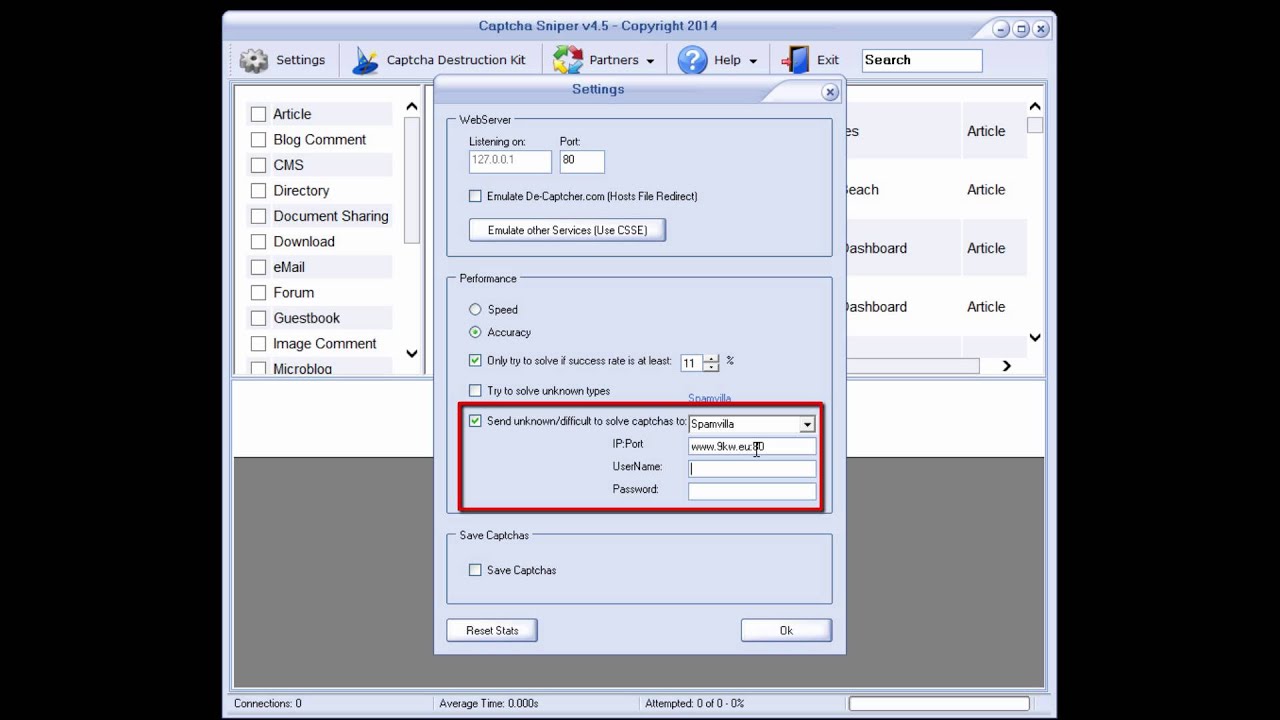Click the WebServer Port field
Image resolution: width=1280 pixels, height=720 pixels.
[582, 161]
